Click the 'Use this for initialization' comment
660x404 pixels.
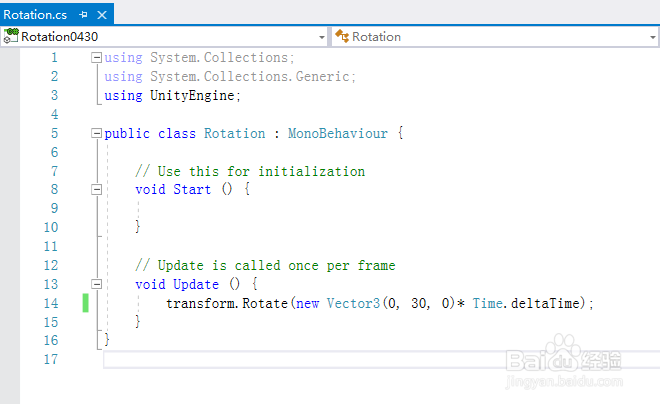[x=250, y=172]
